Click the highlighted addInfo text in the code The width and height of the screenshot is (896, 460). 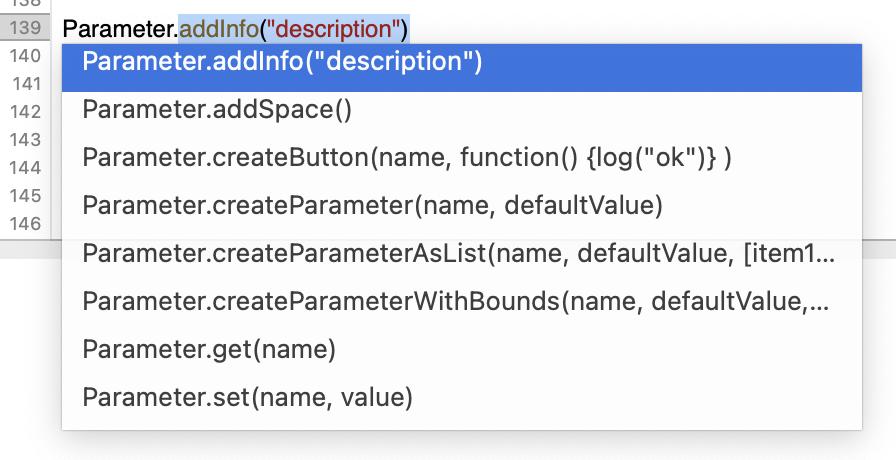[219, 30]
